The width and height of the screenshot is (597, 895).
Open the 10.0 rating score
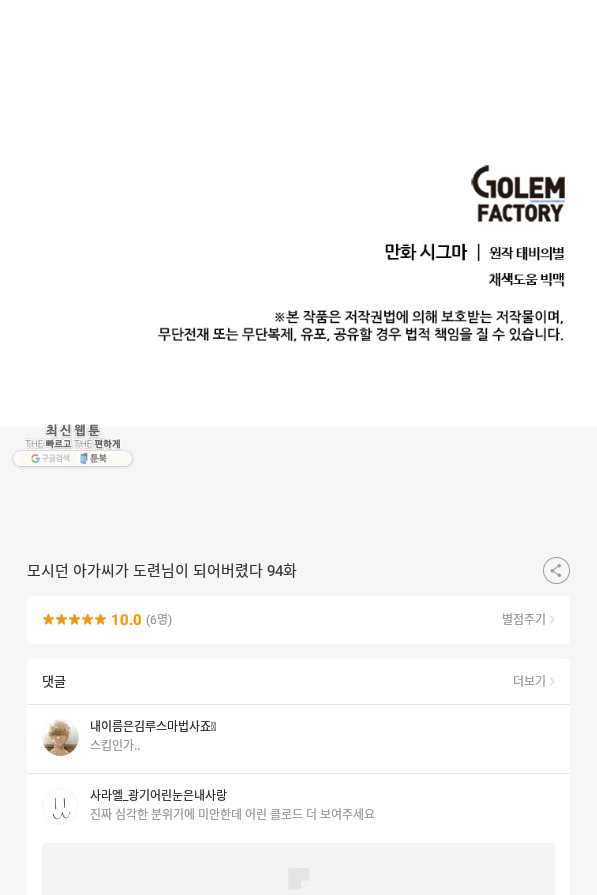126,619
